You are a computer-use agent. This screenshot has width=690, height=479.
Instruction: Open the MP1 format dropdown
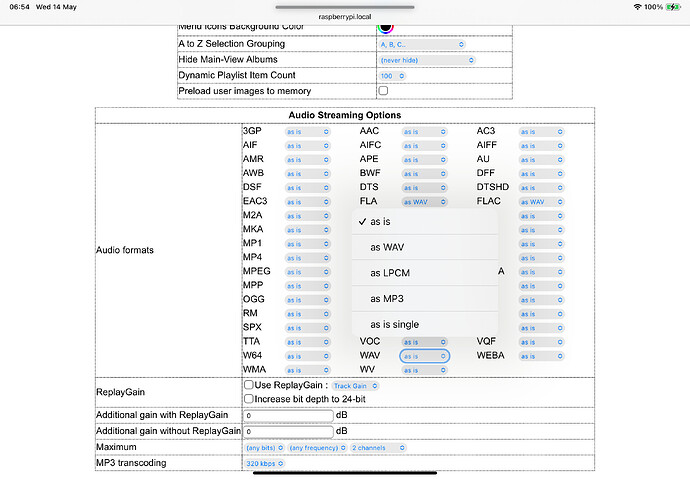pyautogui.click(x=307, y=244)
